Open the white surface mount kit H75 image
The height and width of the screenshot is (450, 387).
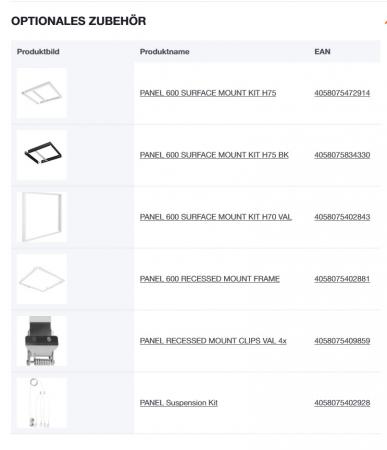tap(41, 93)
